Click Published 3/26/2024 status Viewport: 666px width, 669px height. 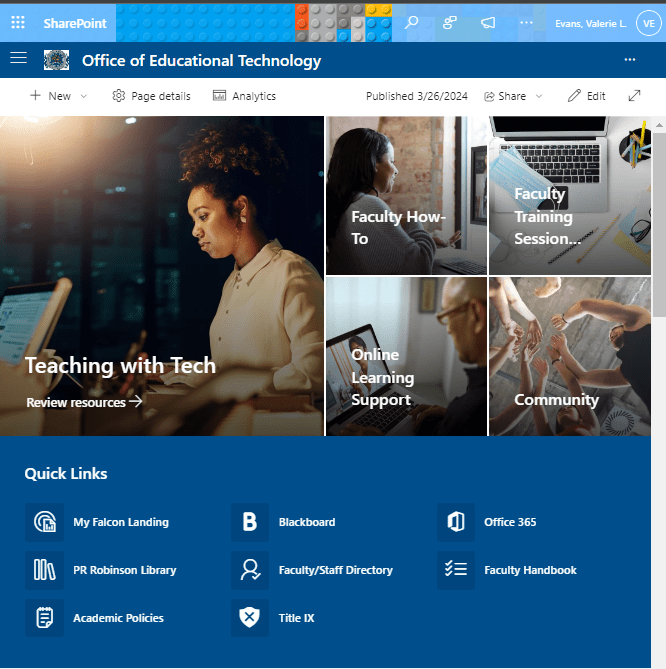coord(417,96)
